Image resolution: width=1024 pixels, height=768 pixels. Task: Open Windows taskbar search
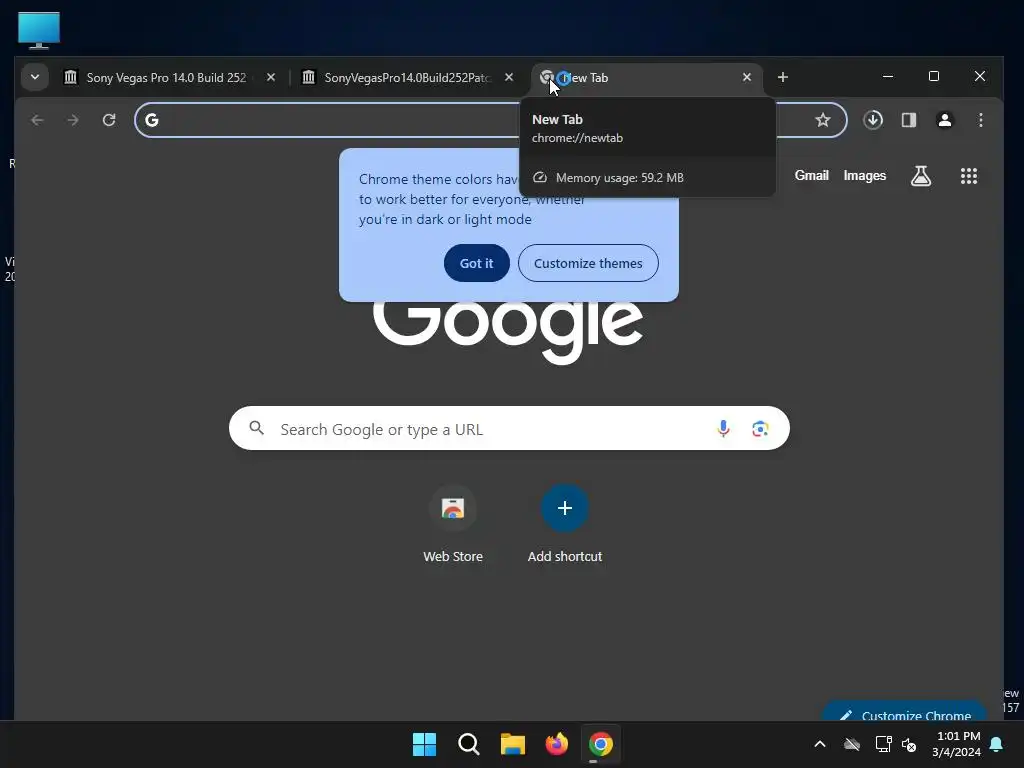pos(468,744)
